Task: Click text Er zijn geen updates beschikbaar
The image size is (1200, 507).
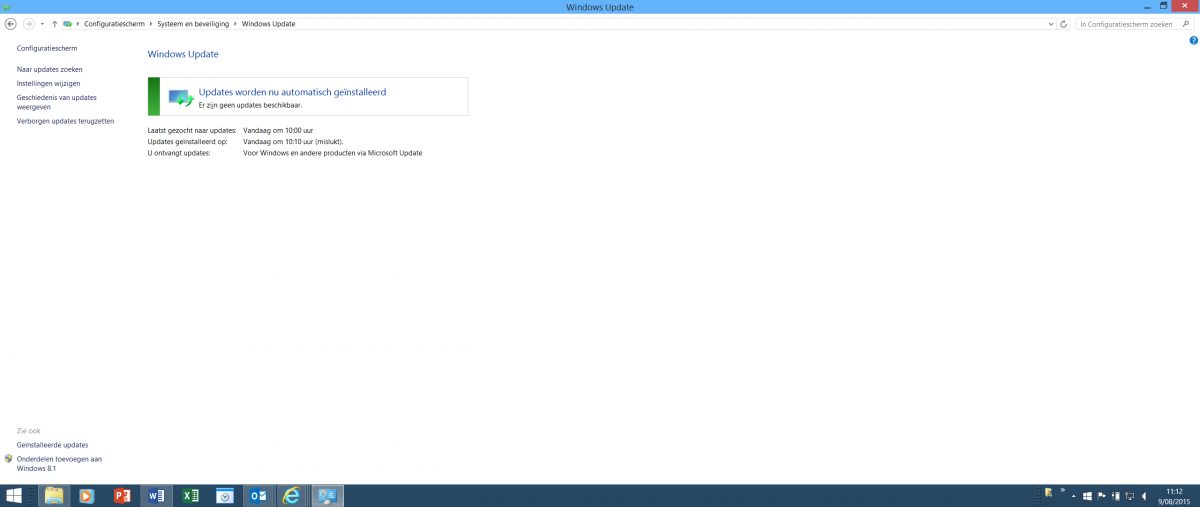Action: [x=250, y=104]
